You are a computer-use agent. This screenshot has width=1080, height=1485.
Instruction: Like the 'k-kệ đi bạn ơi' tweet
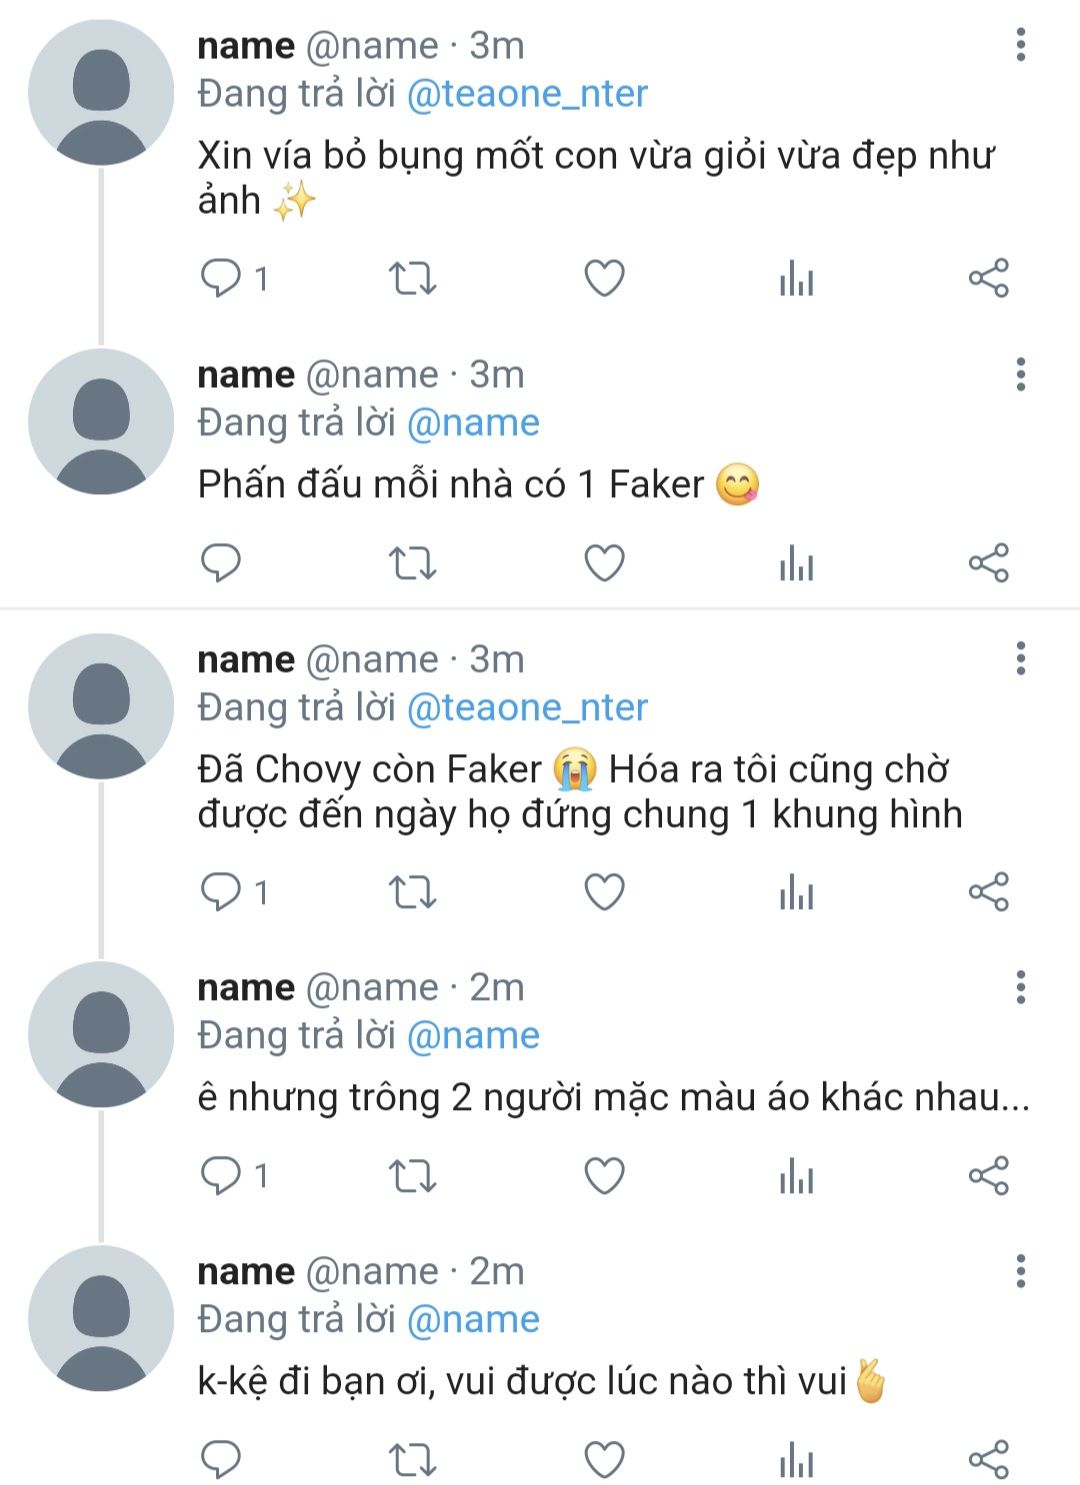[x=604, y=1460]
